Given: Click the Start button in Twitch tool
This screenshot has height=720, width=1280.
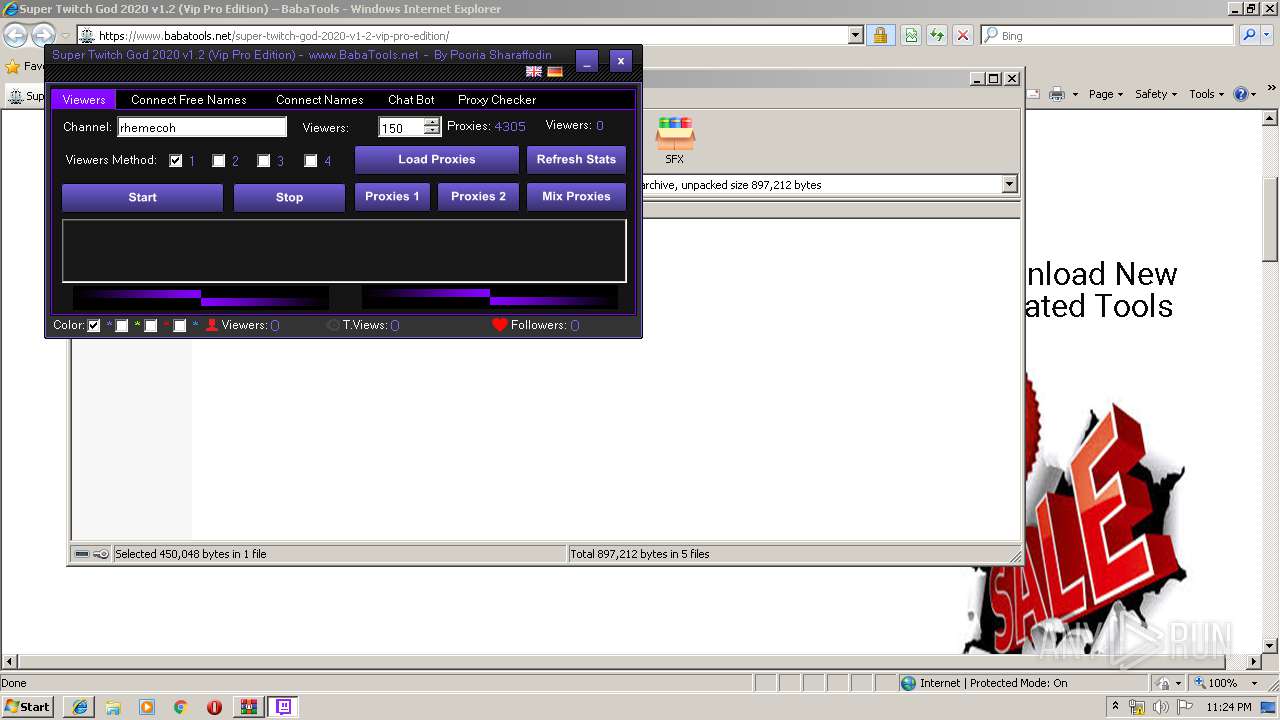Looking at the screenshot, I should click(143, 197).
